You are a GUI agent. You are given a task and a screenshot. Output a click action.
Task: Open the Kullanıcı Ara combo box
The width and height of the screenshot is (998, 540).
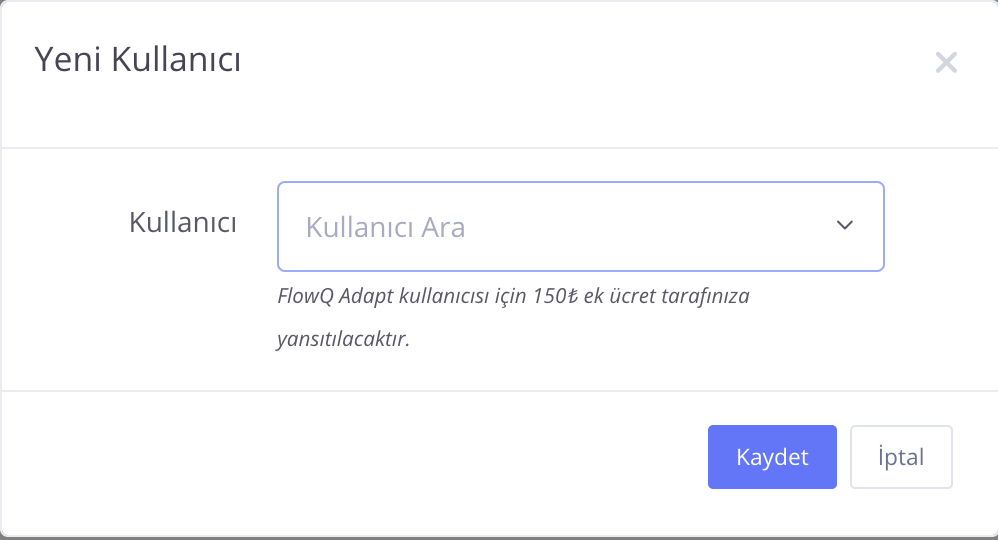pyautogui.click(x=580, y=226)
